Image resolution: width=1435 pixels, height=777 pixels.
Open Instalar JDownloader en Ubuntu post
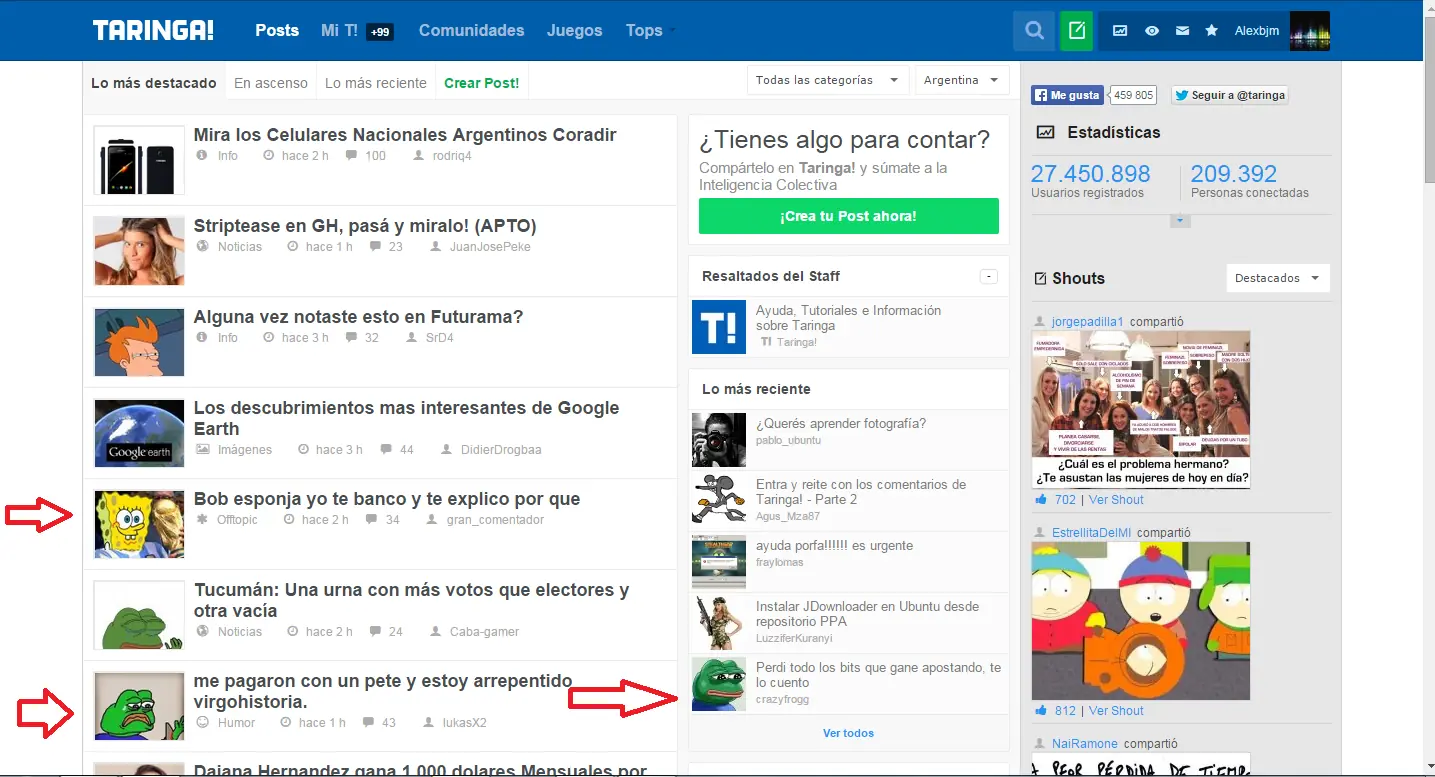[868, 614]
